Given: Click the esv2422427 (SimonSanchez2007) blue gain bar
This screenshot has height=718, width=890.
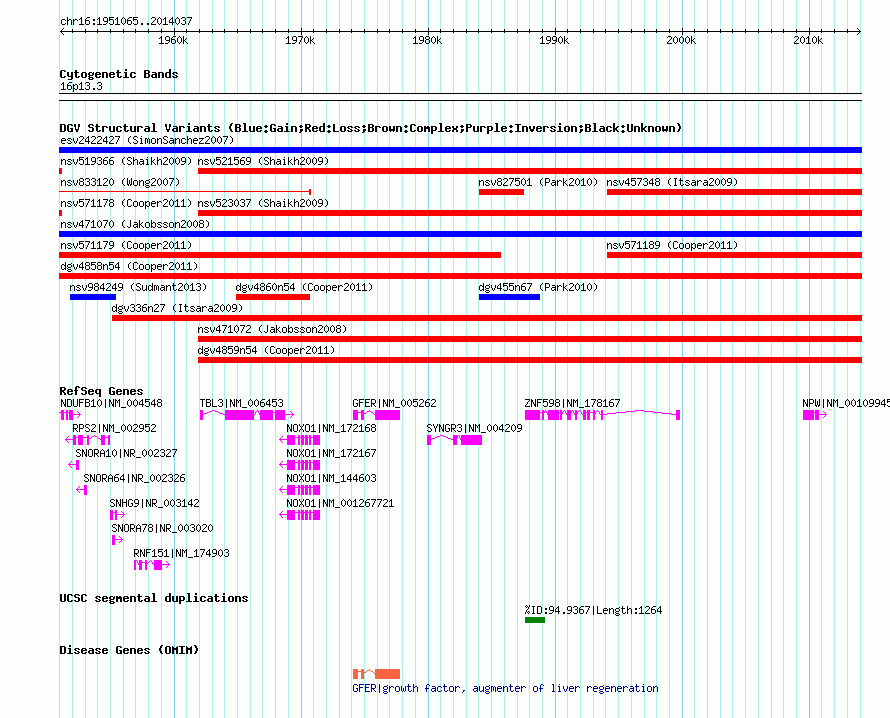Looking at the screenshot, I should coord(460,150).
